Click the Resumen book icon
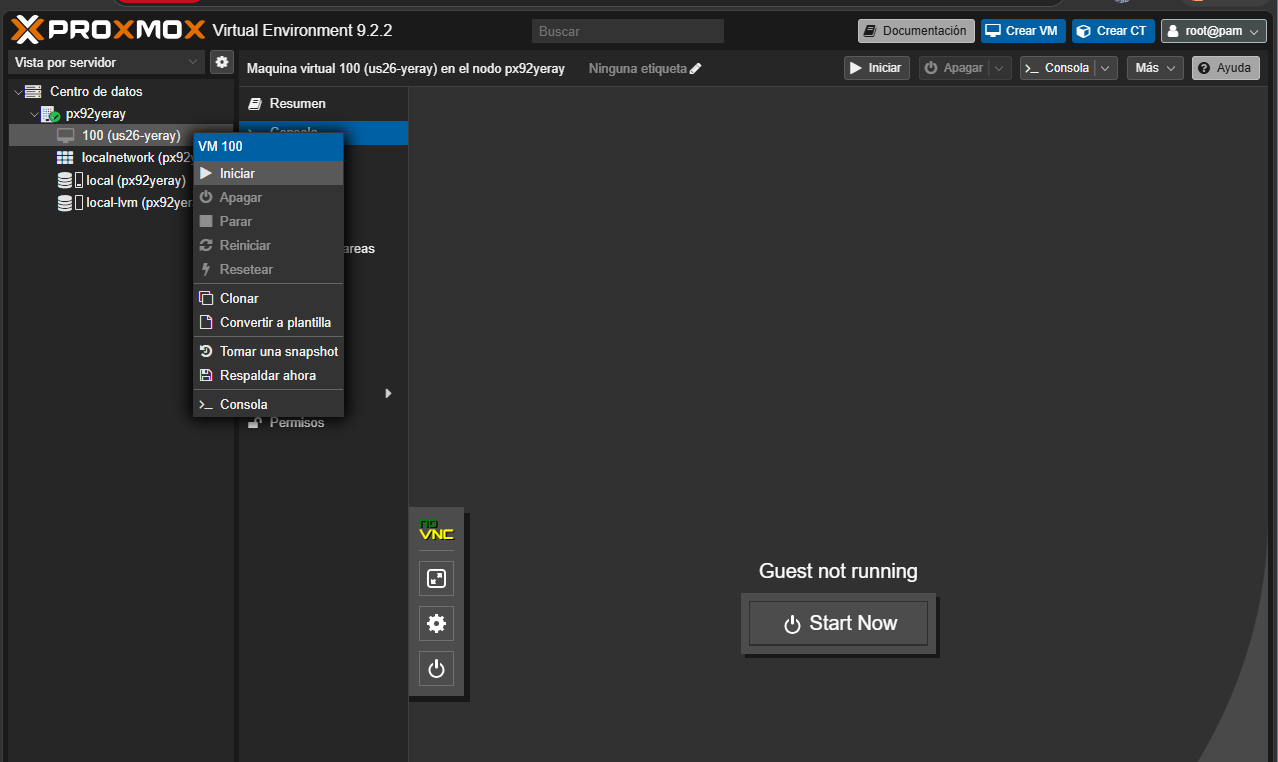The image size is (1278, 762). tap(255, 103)
